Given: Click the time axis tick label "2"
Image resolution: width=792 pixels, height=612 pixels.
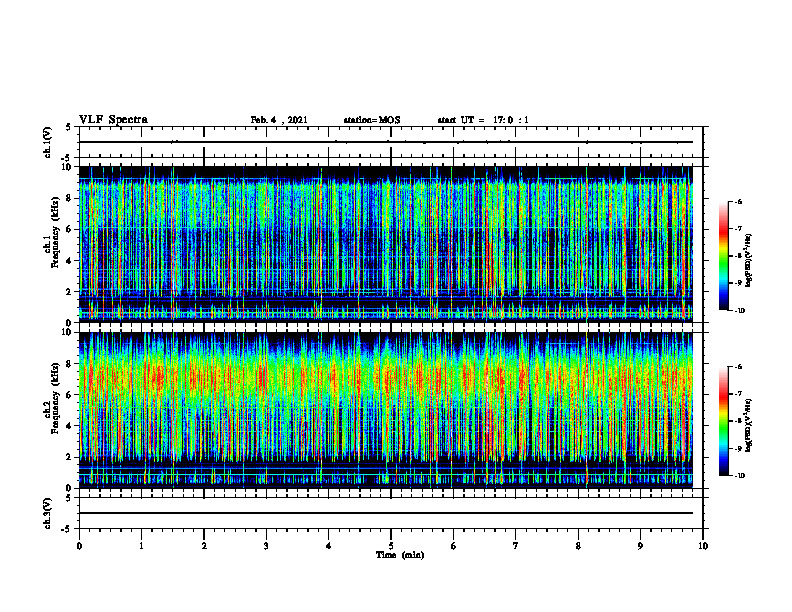Looking at the screenshot, I should click(204, 546).
